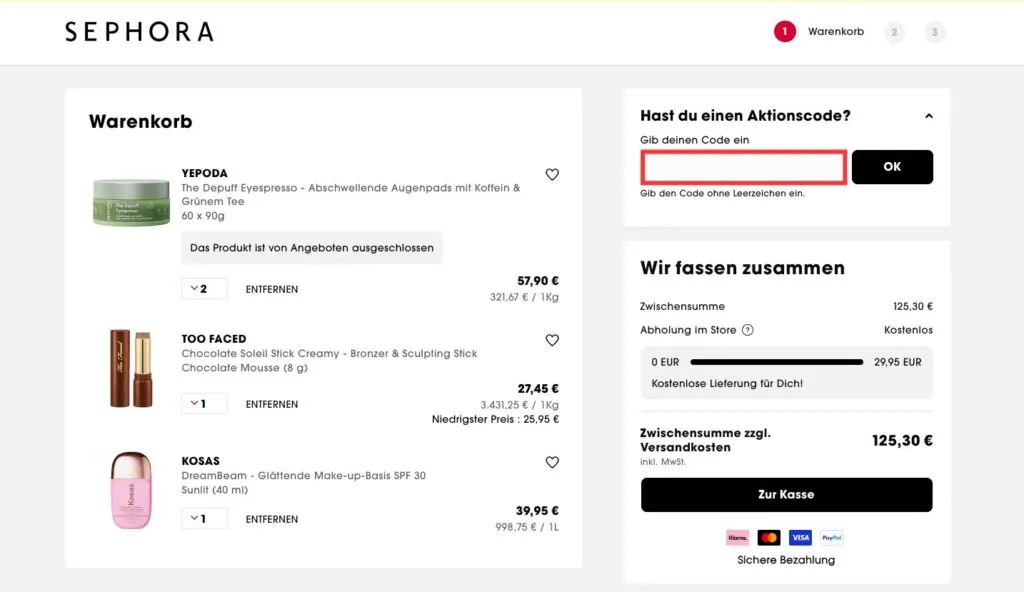Image resolution: width=1024 pixels, height=592 pixels.
Task: Save the KOSAS DreamBeam with the heart icon
Action: tap(552, 462)
